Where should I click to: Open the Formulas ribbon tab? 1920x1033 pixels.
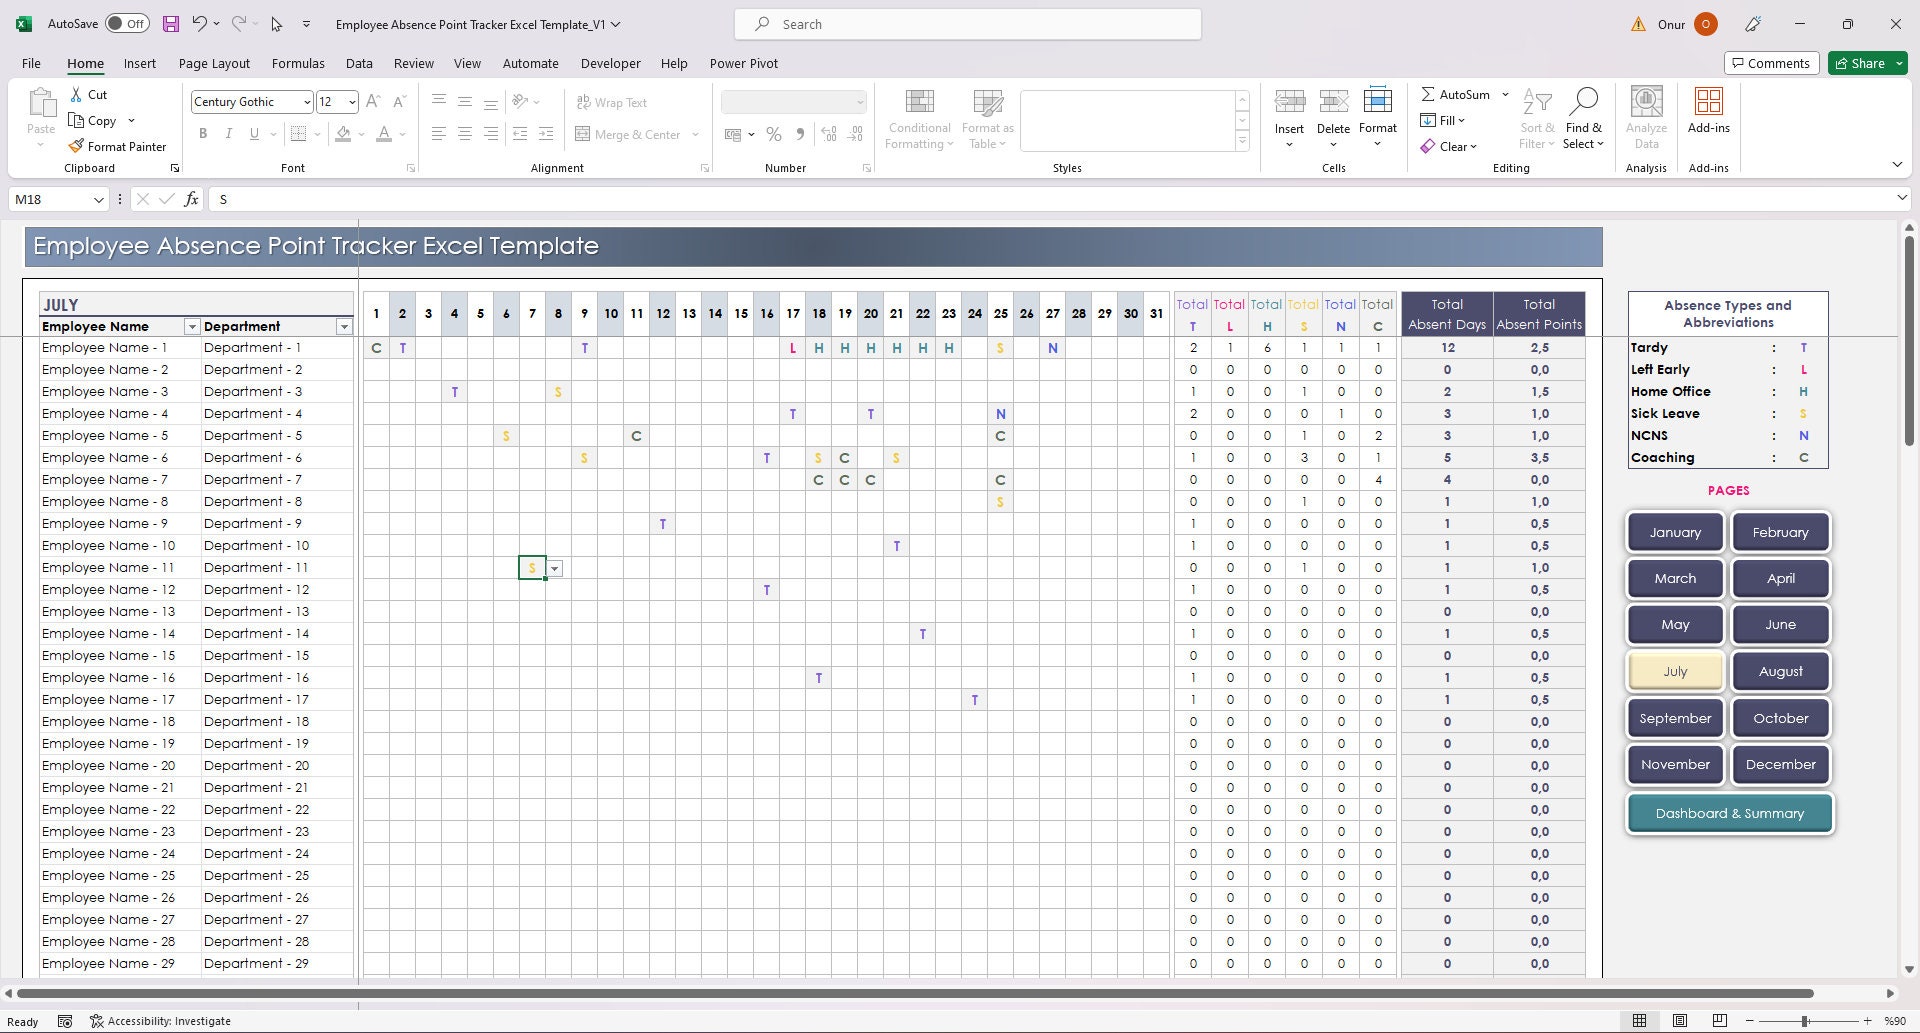pos(298,63)
